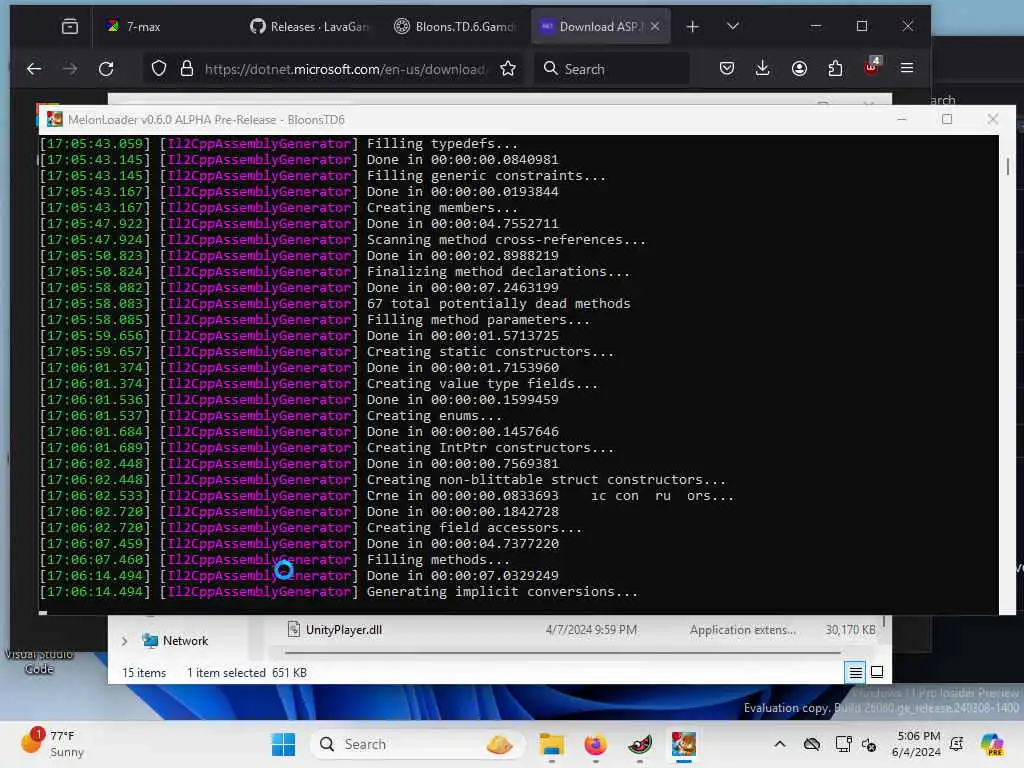Open MelonLoader watermelon taskbar icon

(639, 744)
